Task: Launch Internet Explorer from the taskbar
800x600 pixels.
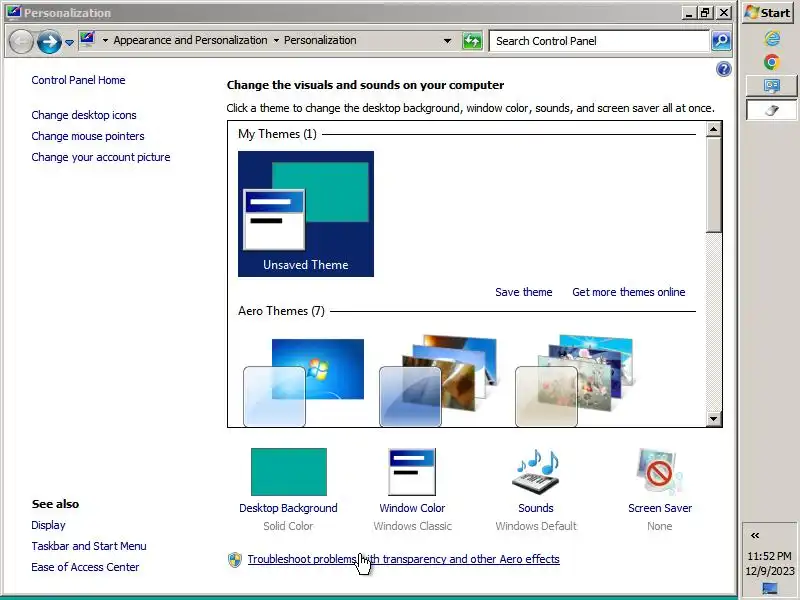Action: coord(771,39)
